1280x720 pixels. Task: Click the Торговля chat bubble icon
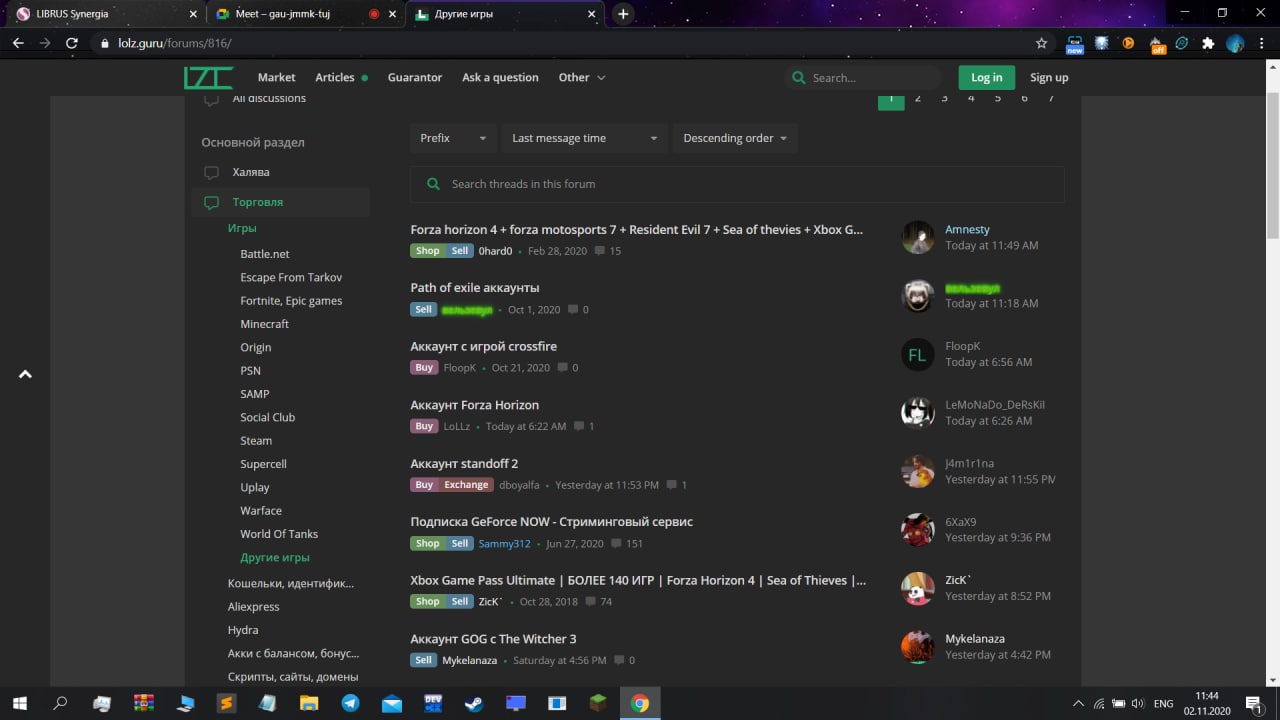pyautogui.click(x=211, y=202)
